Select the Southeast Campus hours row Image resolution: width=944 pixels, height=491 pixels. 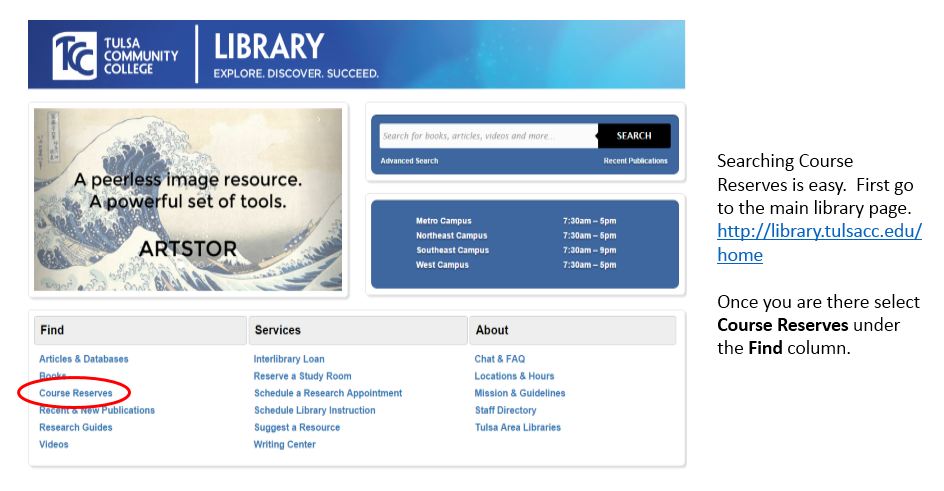(x=516, y=250)
